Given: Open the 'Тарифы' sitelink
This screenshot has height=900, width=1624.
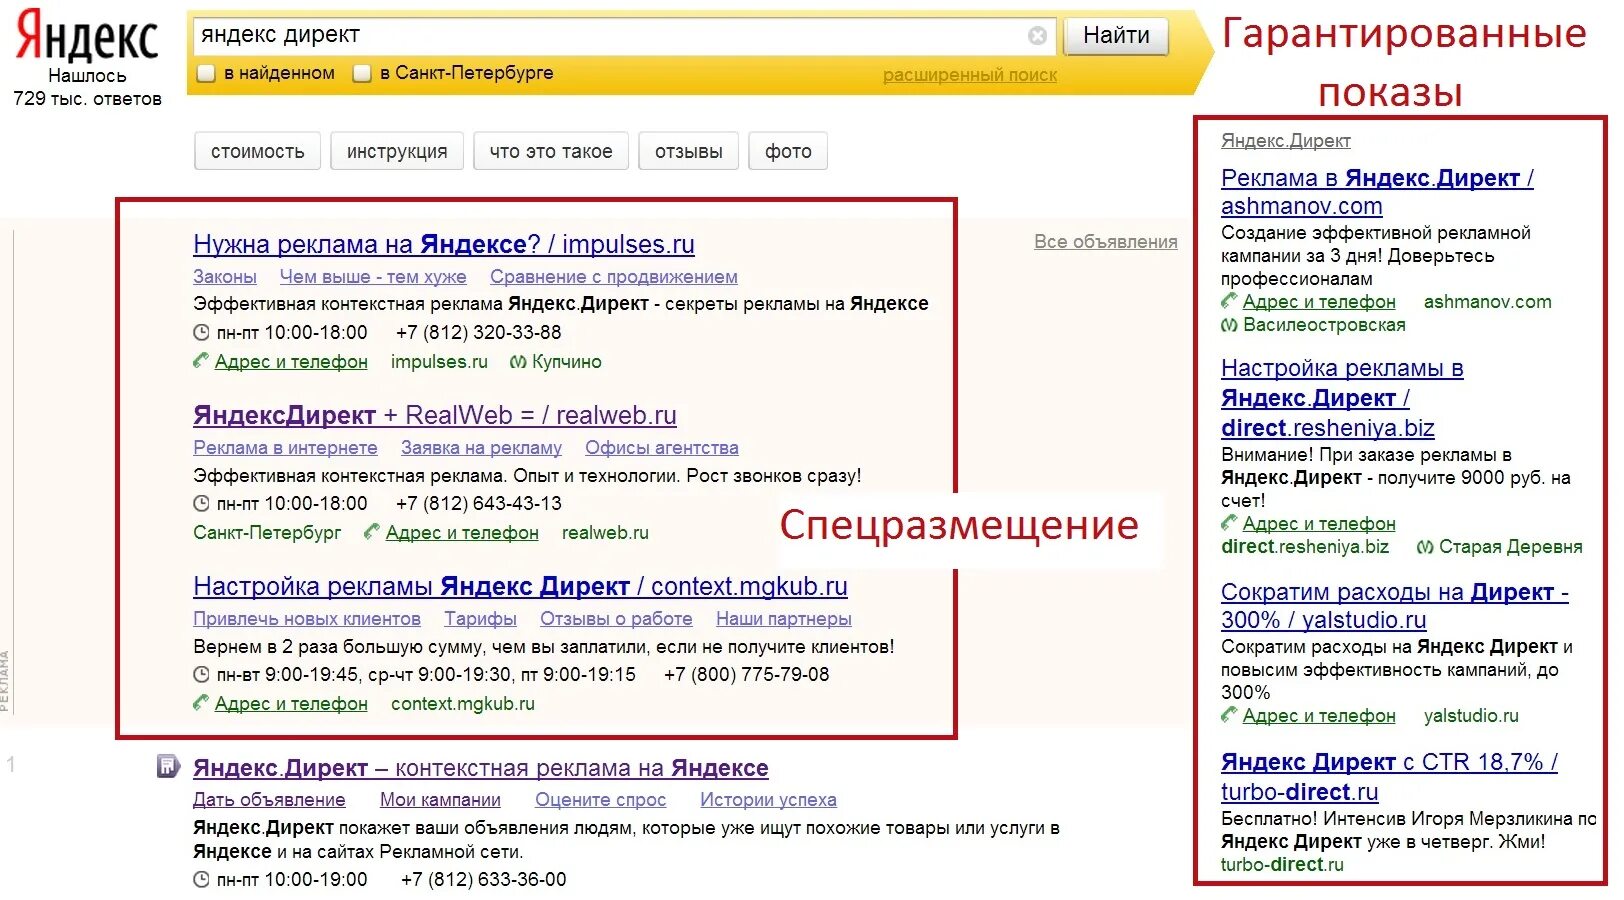Looking at the screenshot, I should 480,619.
